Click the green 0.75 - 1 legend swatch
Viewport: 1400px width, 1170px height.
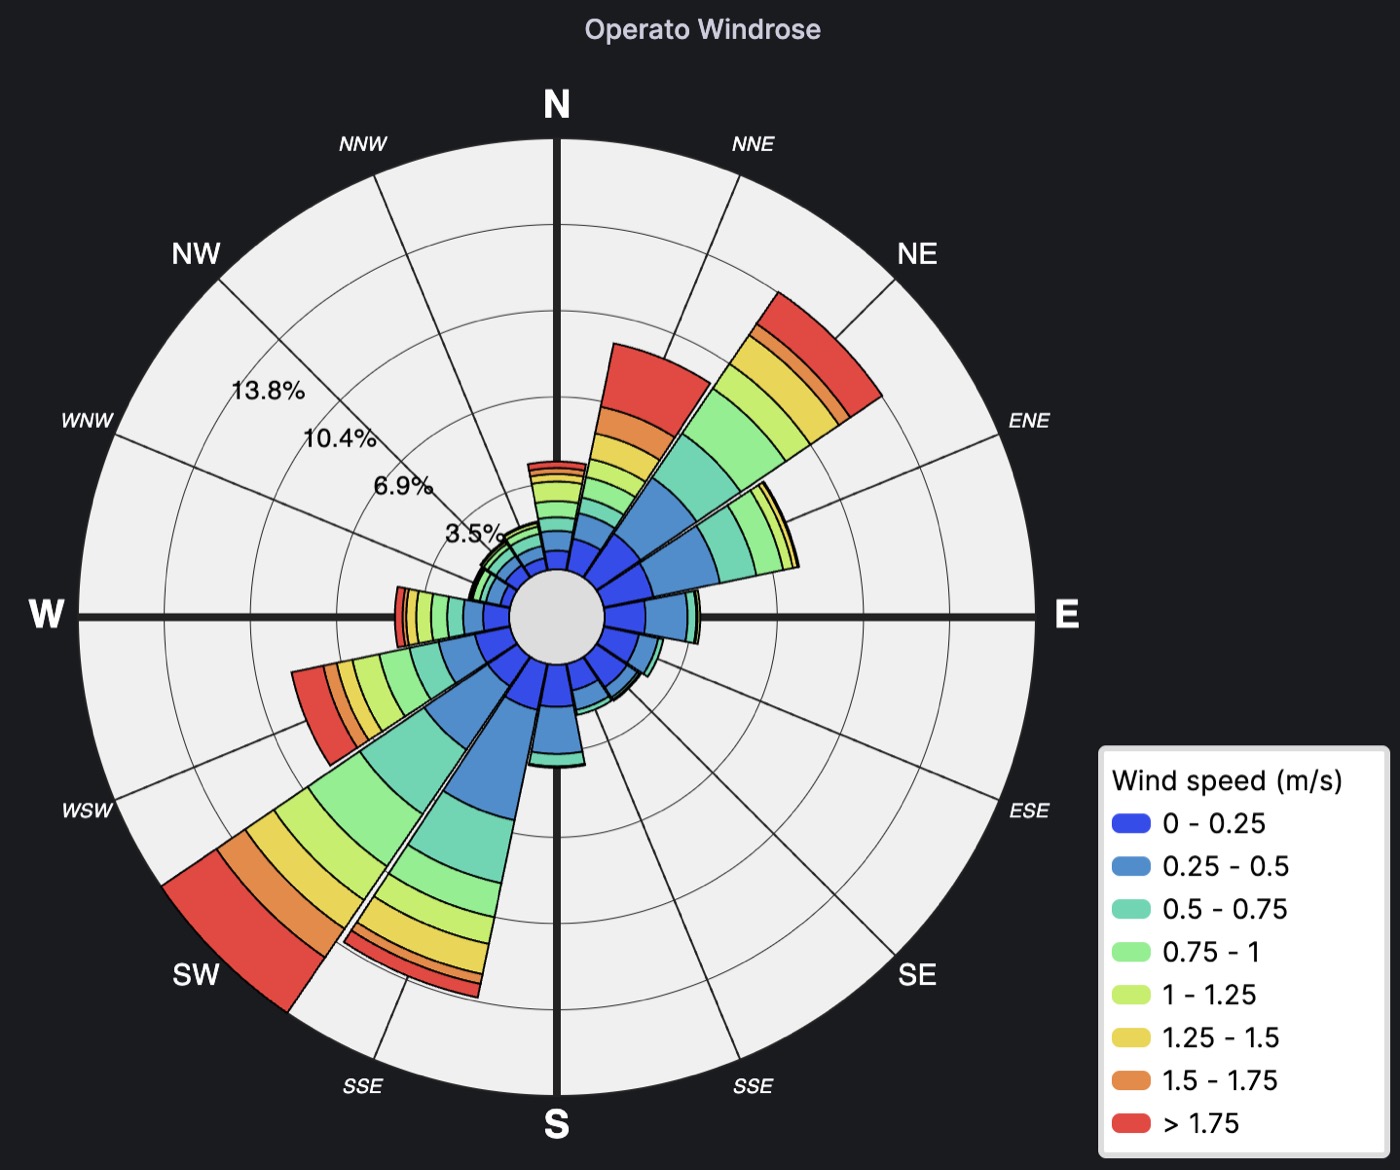tap(1131, 952)
